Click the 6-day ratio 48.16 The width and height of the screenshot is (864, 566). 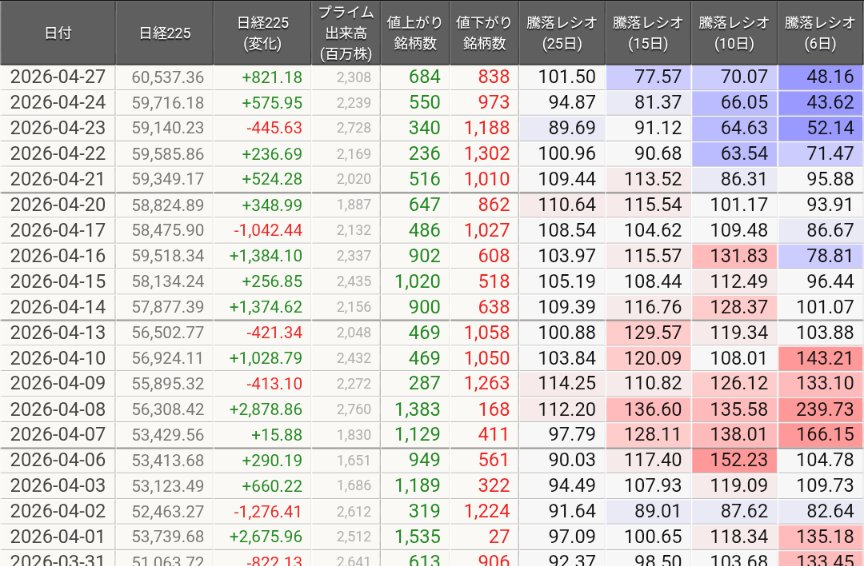830,77
